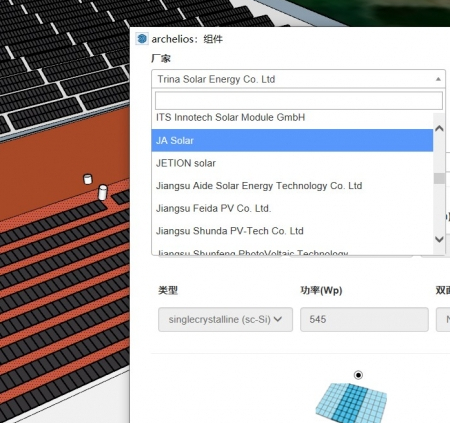Open the singlecrystalline (sc-Si) type dropdown
The height and width of the screenshot is (423, 450).
(x=226, y=319)
